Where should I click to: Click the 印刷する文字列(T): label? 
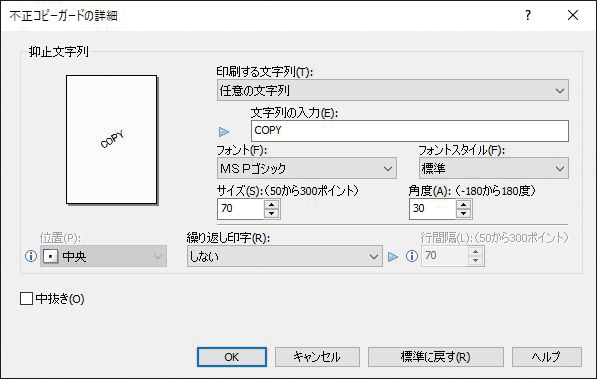(265, 72)
